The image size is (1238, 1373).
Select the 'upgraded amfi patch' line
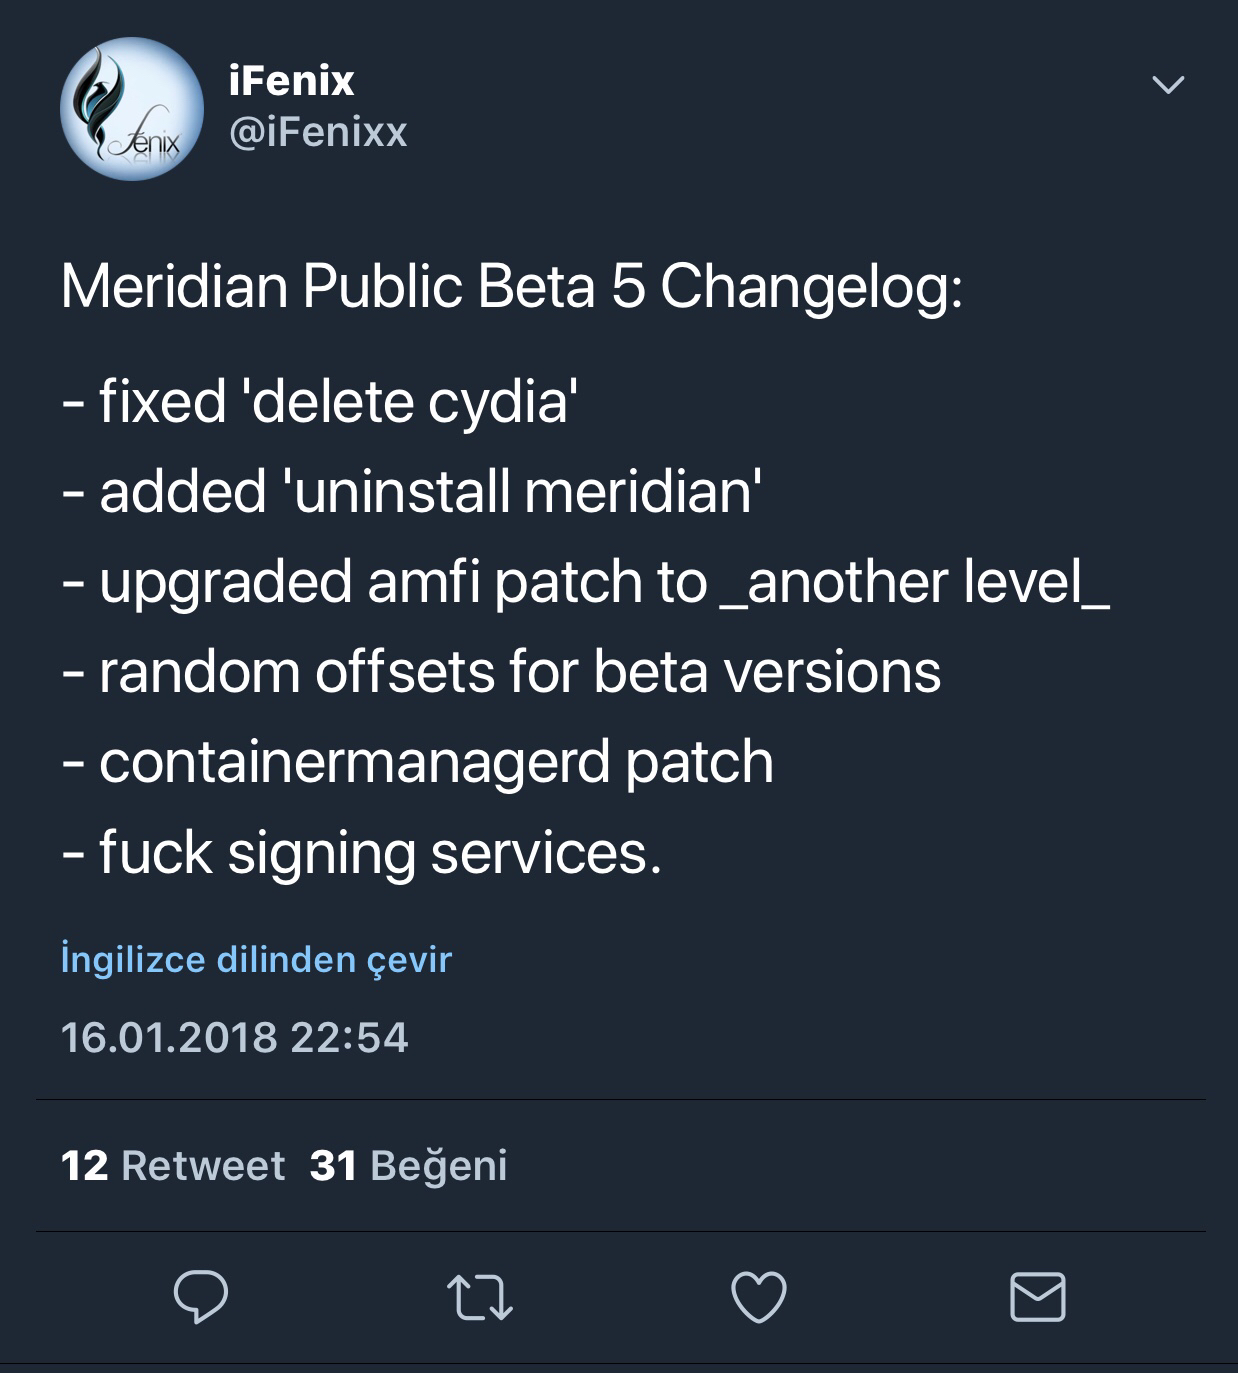[585, 582]
